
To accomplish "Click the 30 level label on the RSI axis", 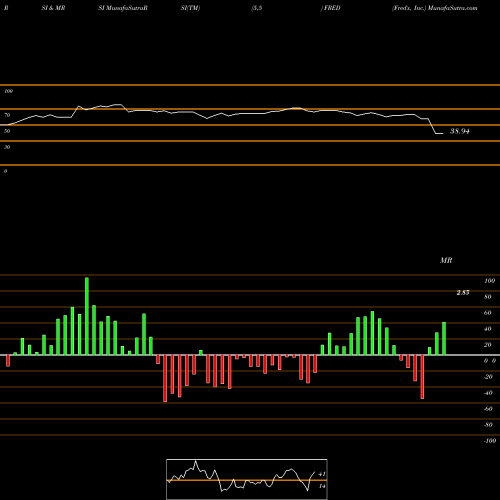I will (7, 147).
